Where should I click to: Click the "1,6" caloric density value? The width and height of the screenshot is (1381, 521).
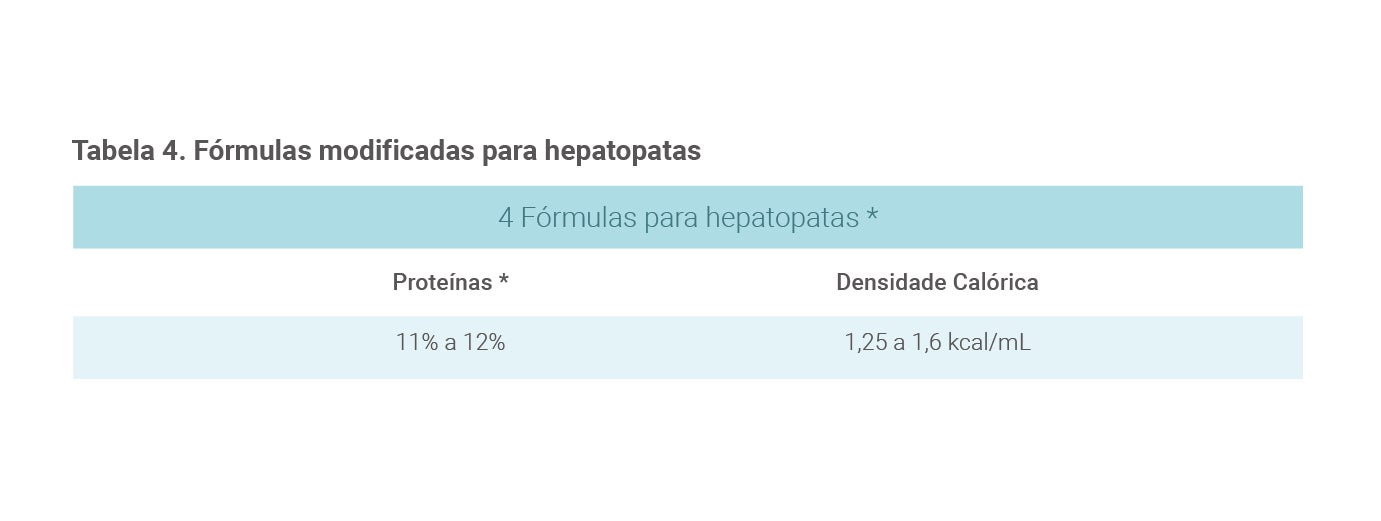click(926, 343)
